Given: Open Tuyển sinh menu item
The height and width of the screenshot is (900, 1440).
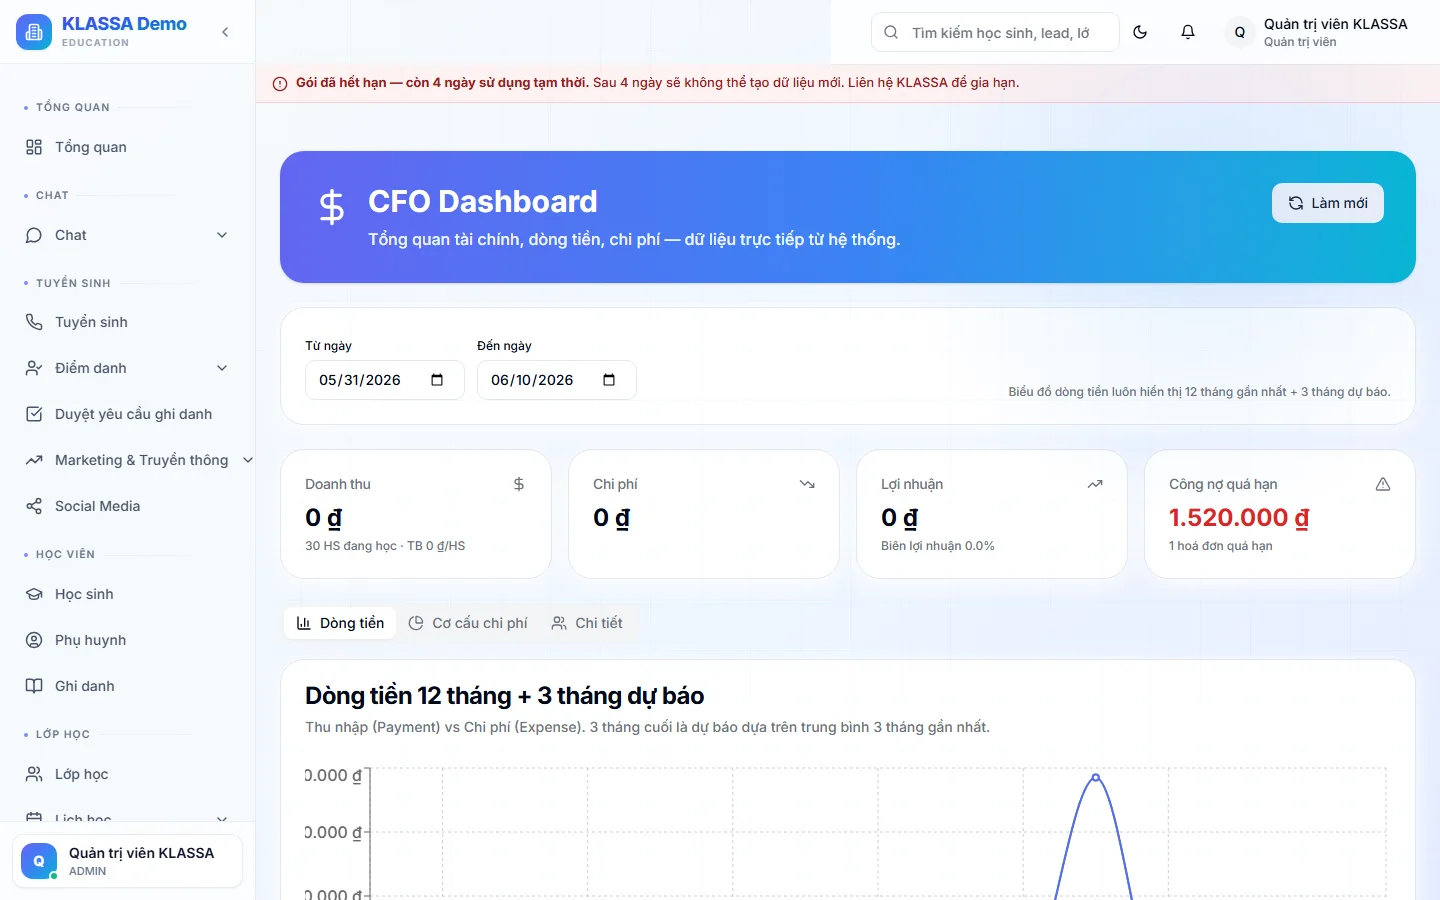Looking at the screenshot, I should [128, 322].
